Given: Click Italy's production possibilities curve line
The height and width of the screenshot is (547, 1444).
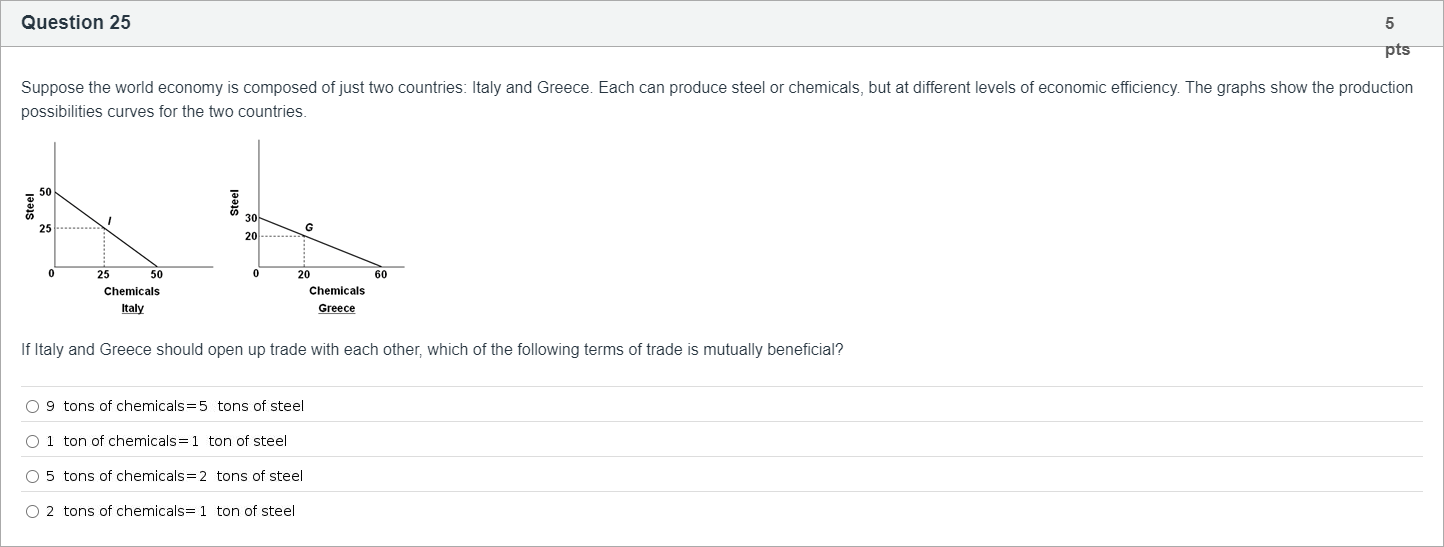Looking at the screenshot, I should [130, 247].
